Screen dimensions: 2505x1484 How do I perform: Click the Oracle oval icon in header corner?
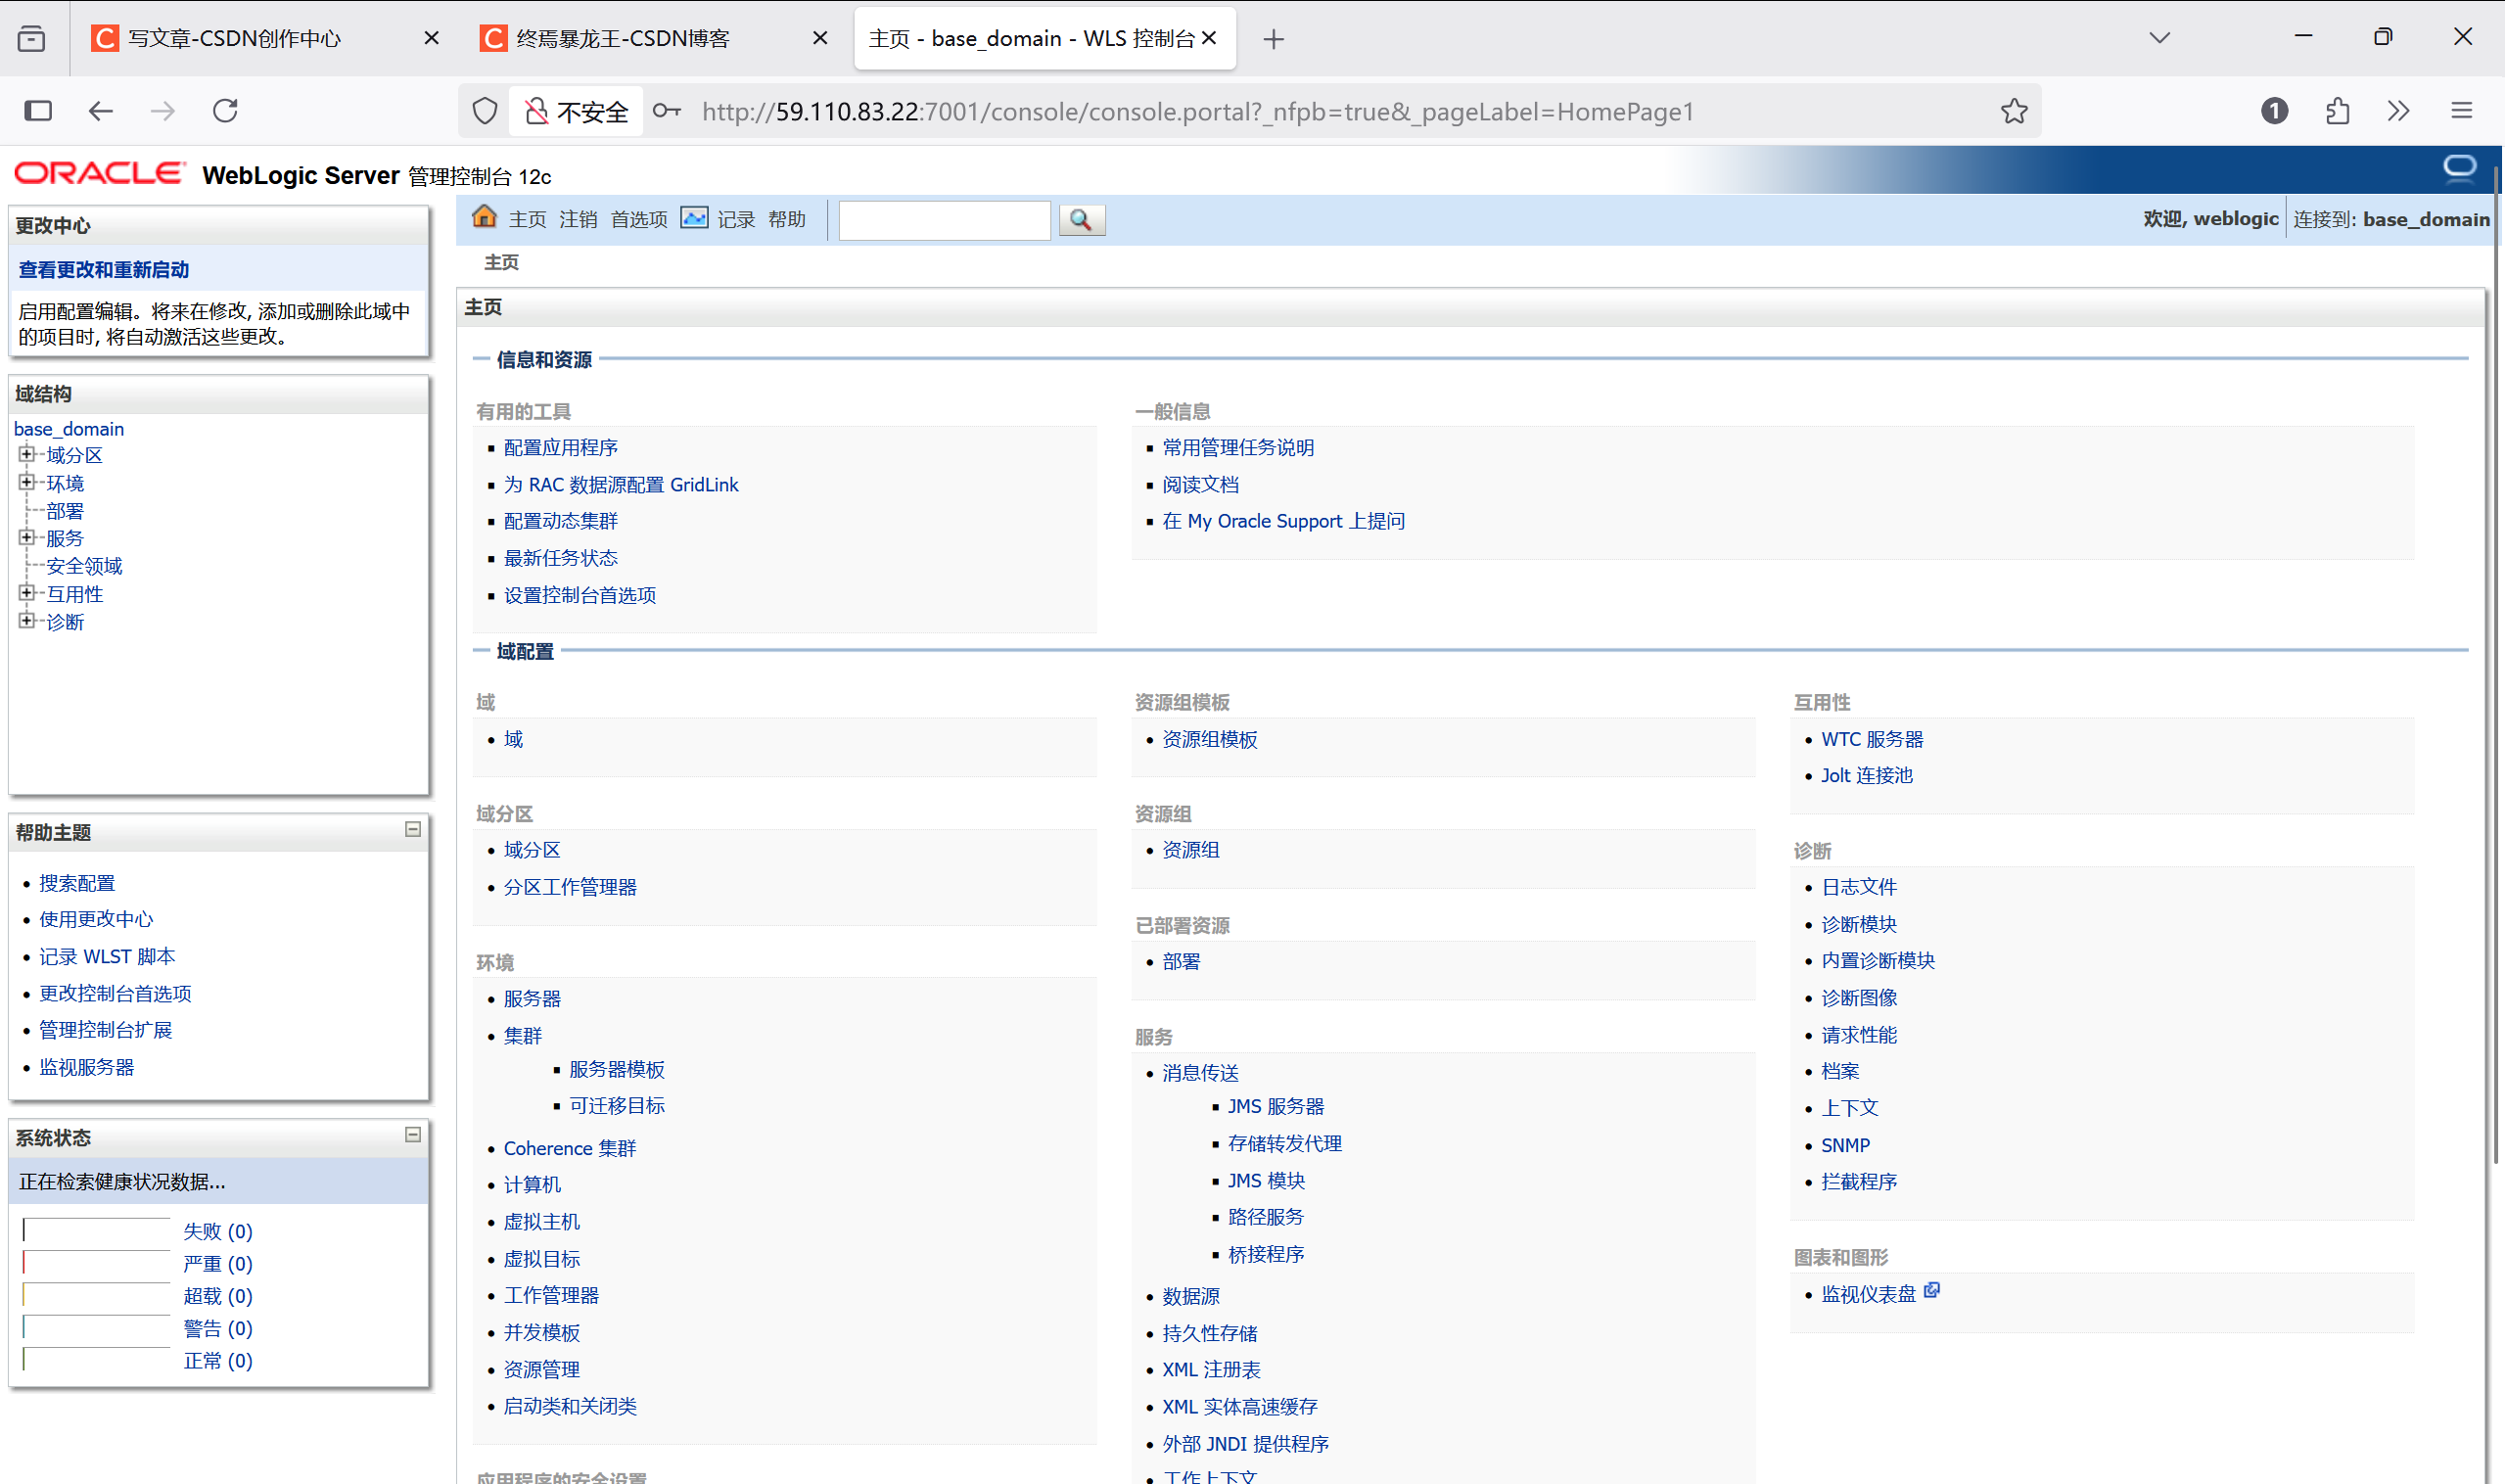point(2459,167)
